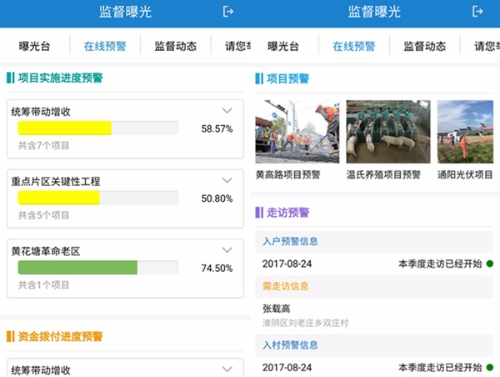Open 黄高路项目预警 road construction thumbnail

[x=297, y=132]
